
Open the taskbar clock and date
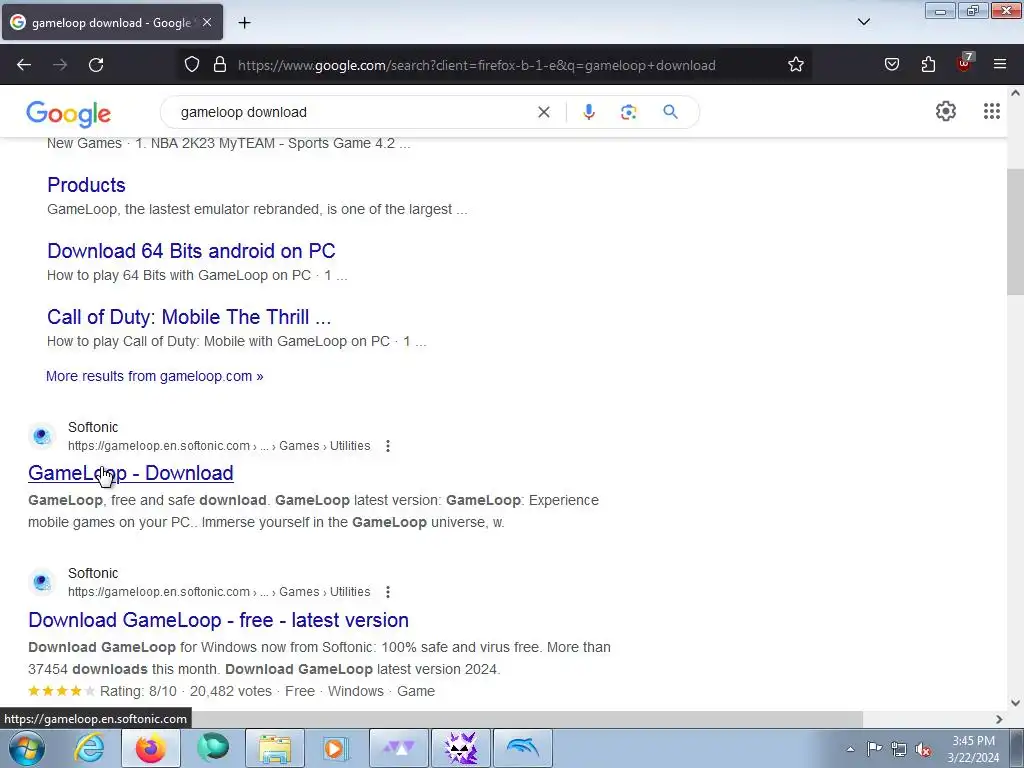point(973,749)
